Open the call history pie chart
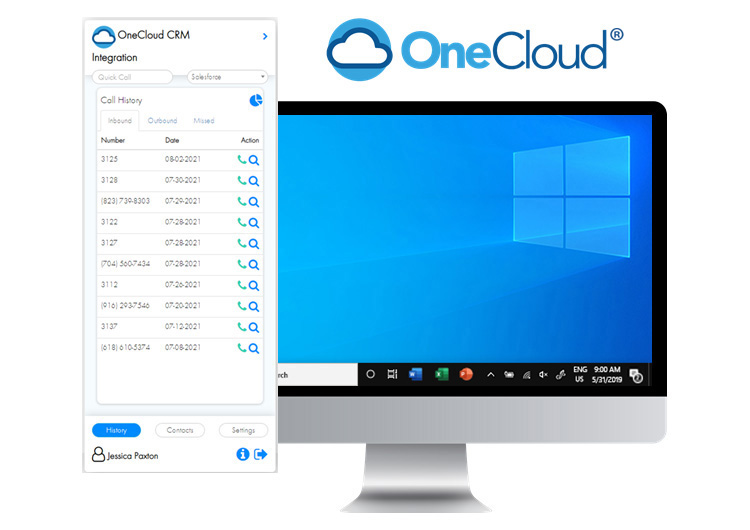 (256, 100)
